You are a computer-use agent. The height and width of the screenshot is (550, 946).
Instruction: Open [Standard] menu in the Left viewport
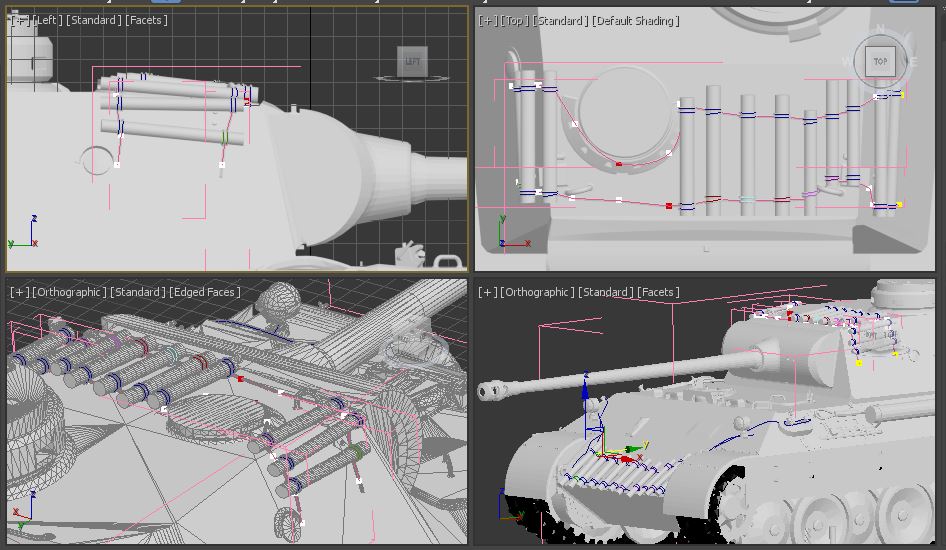(x=93, y=20)
